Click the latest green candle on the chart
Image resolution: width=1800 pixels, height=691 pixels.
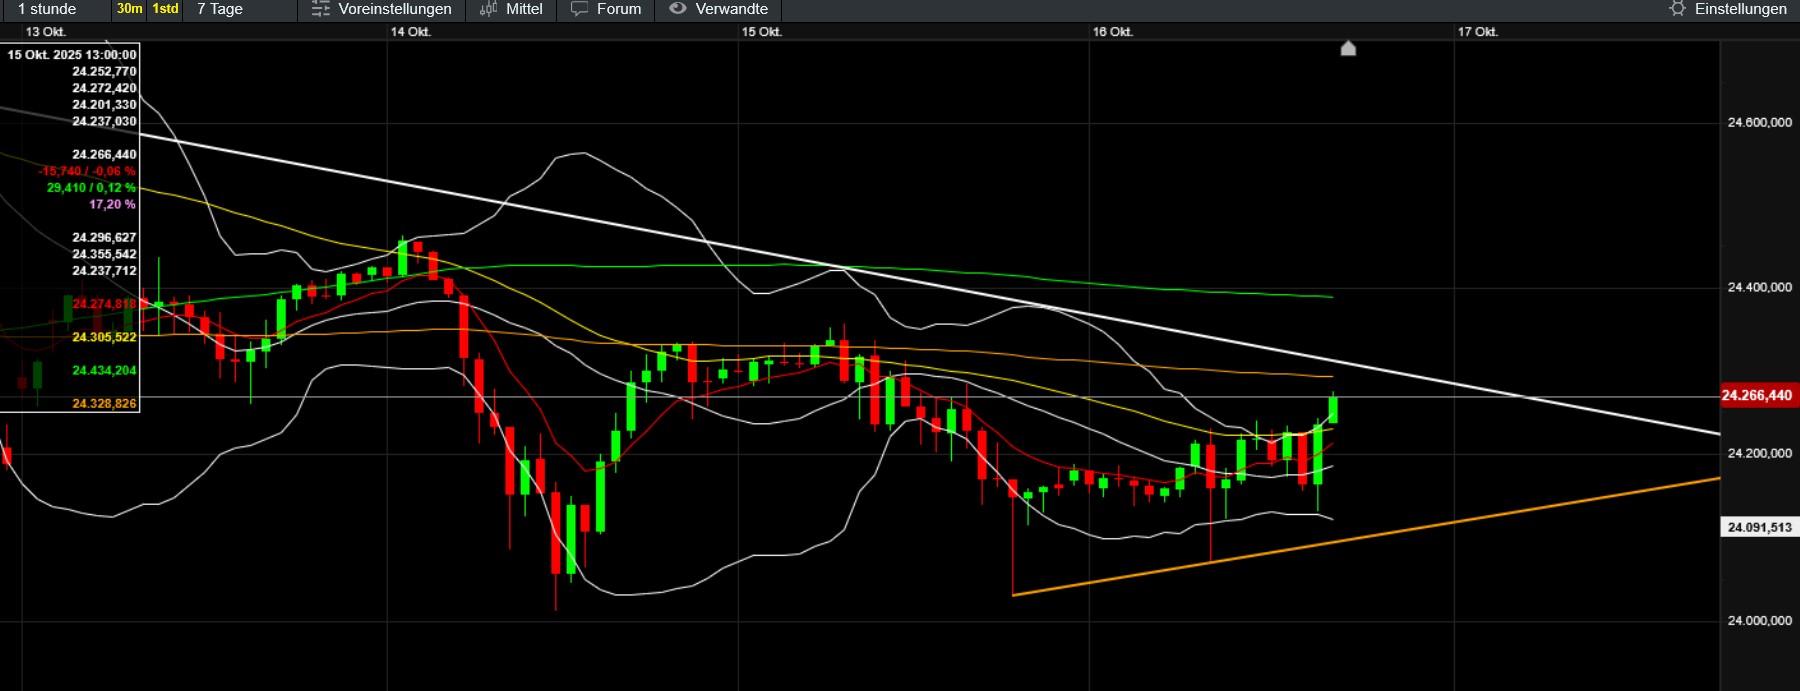click(x=1333, y=409)
